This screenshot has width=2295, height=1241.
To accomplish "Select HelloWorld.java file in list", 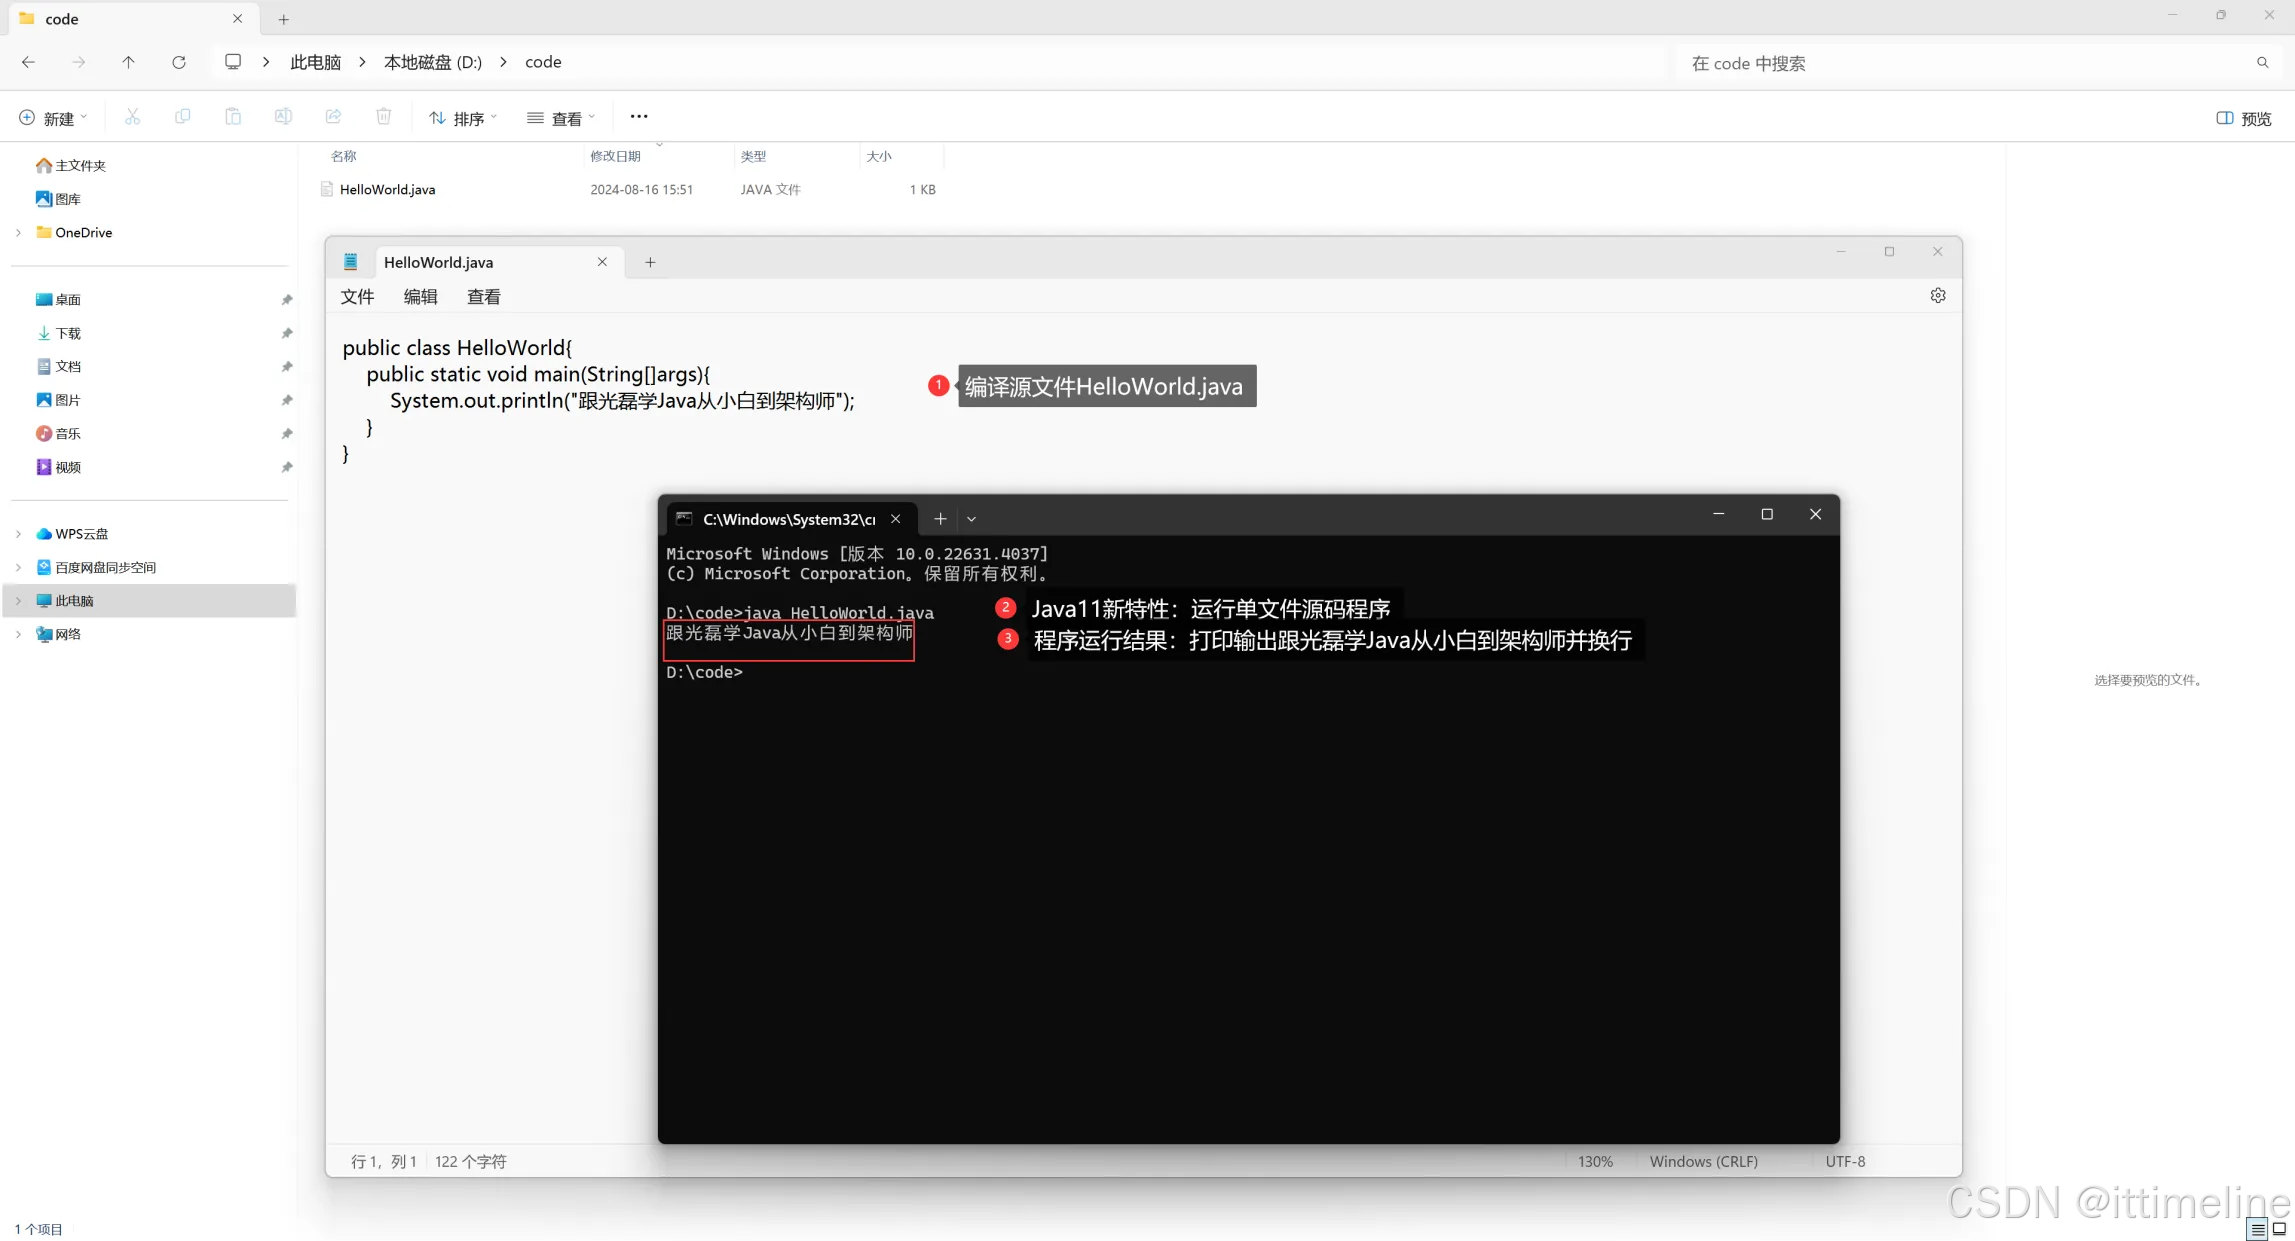I will click(x=387, y=190).
